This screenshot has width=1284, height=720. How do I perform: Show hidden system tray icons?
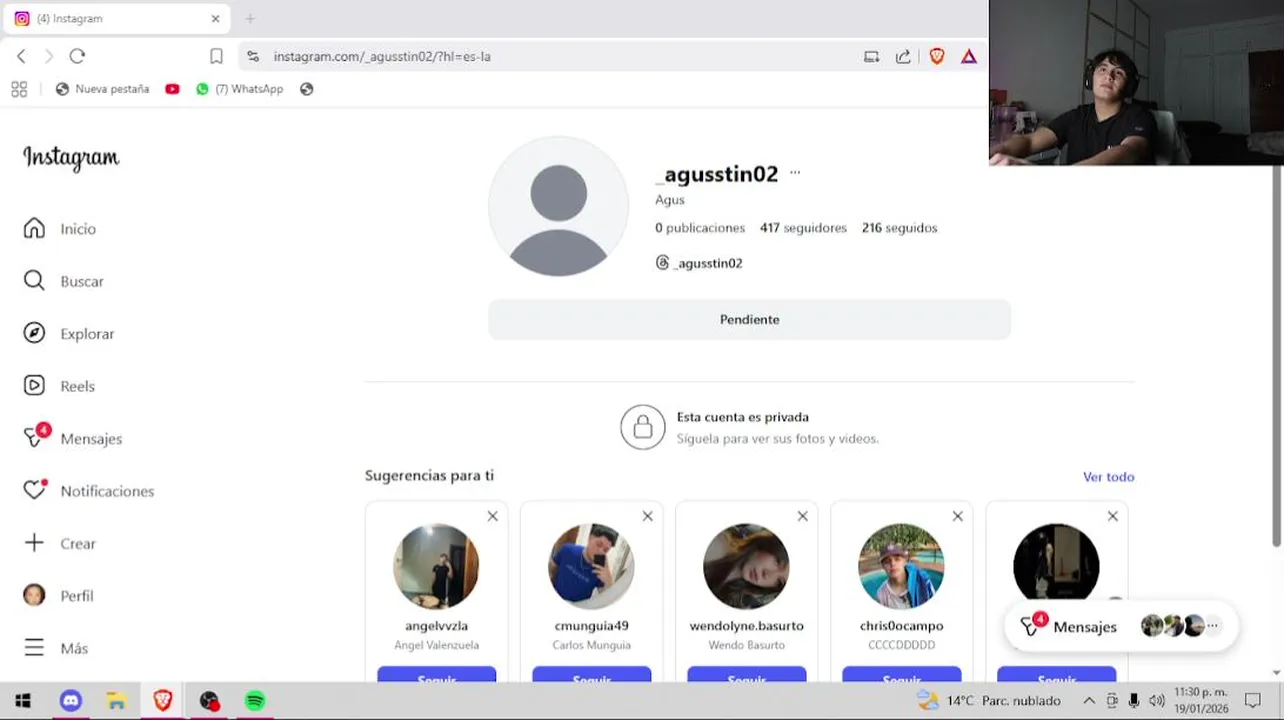point(1089,701)
